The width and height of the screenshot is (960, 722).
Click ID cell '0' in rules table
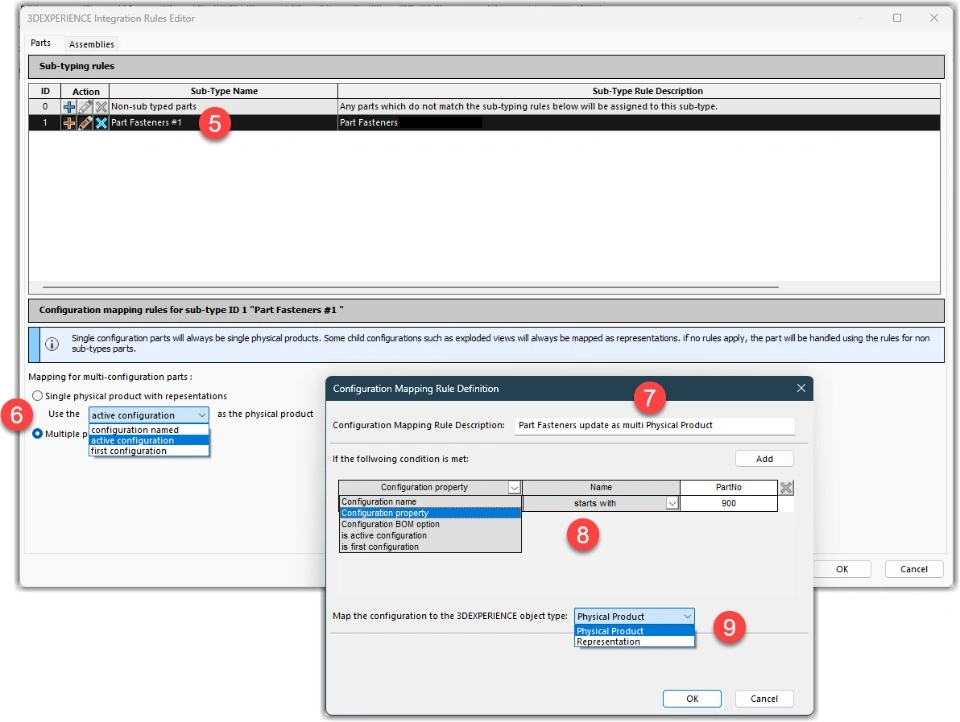click(x=45, y=107)
